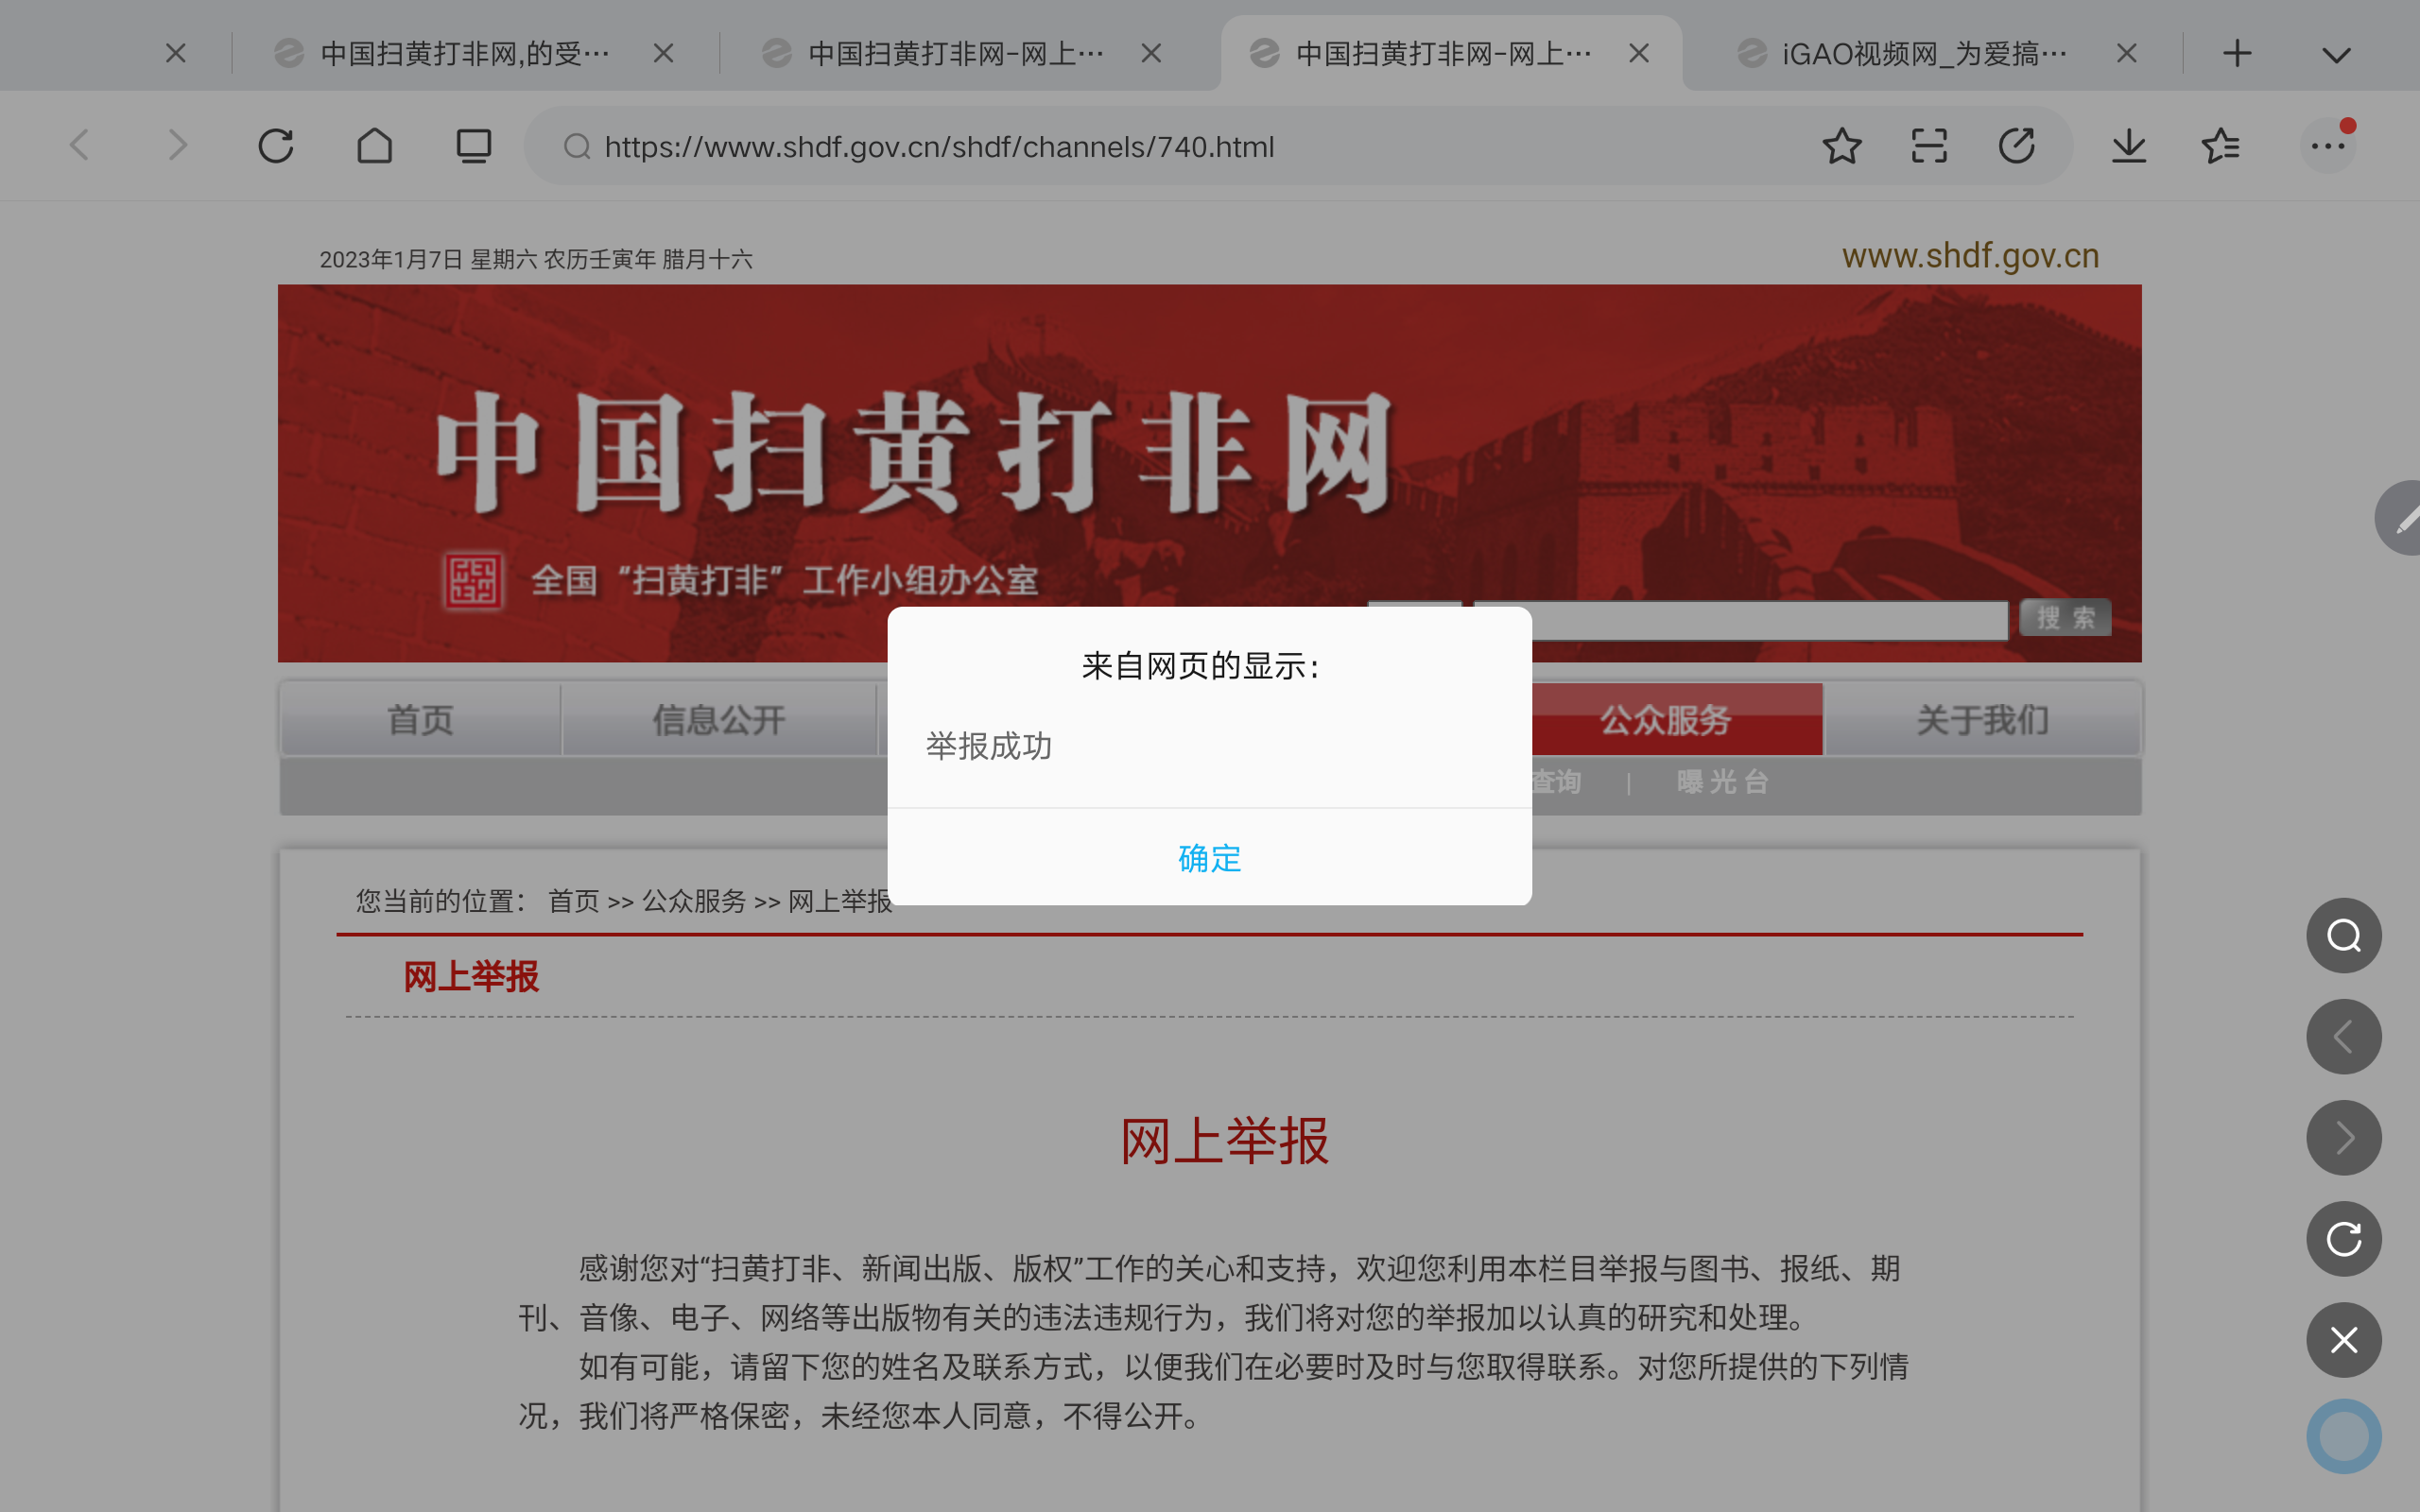Open the 公众服务 navigation menu item
Image resolution: width=2420 pixels, height=1512 pixels.
1666,720
